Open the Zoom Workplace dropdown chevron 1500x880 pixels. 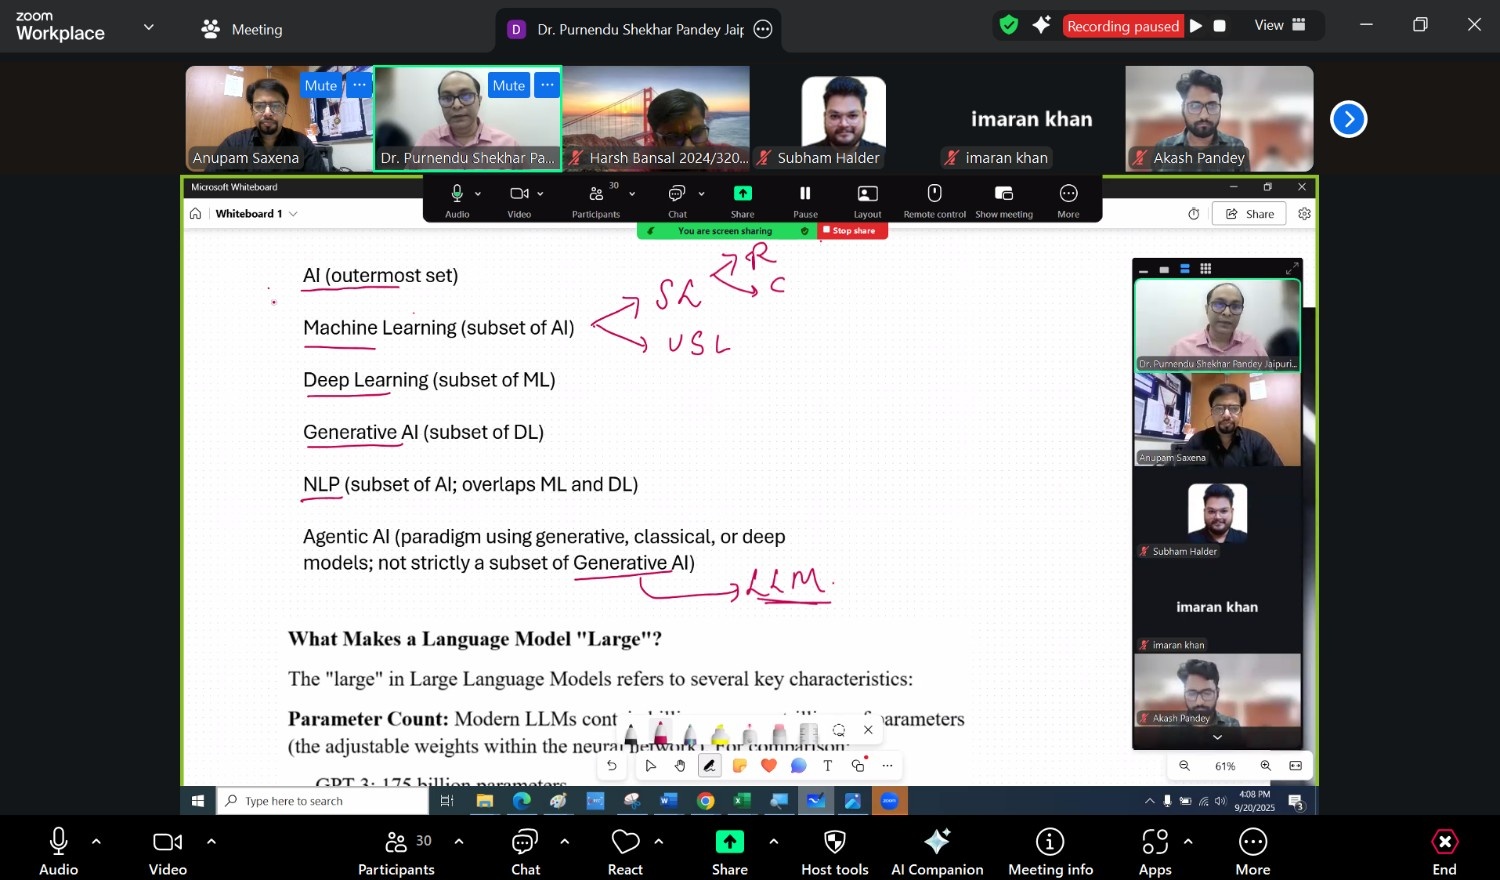pyautogui.click(x=149, y=27)
